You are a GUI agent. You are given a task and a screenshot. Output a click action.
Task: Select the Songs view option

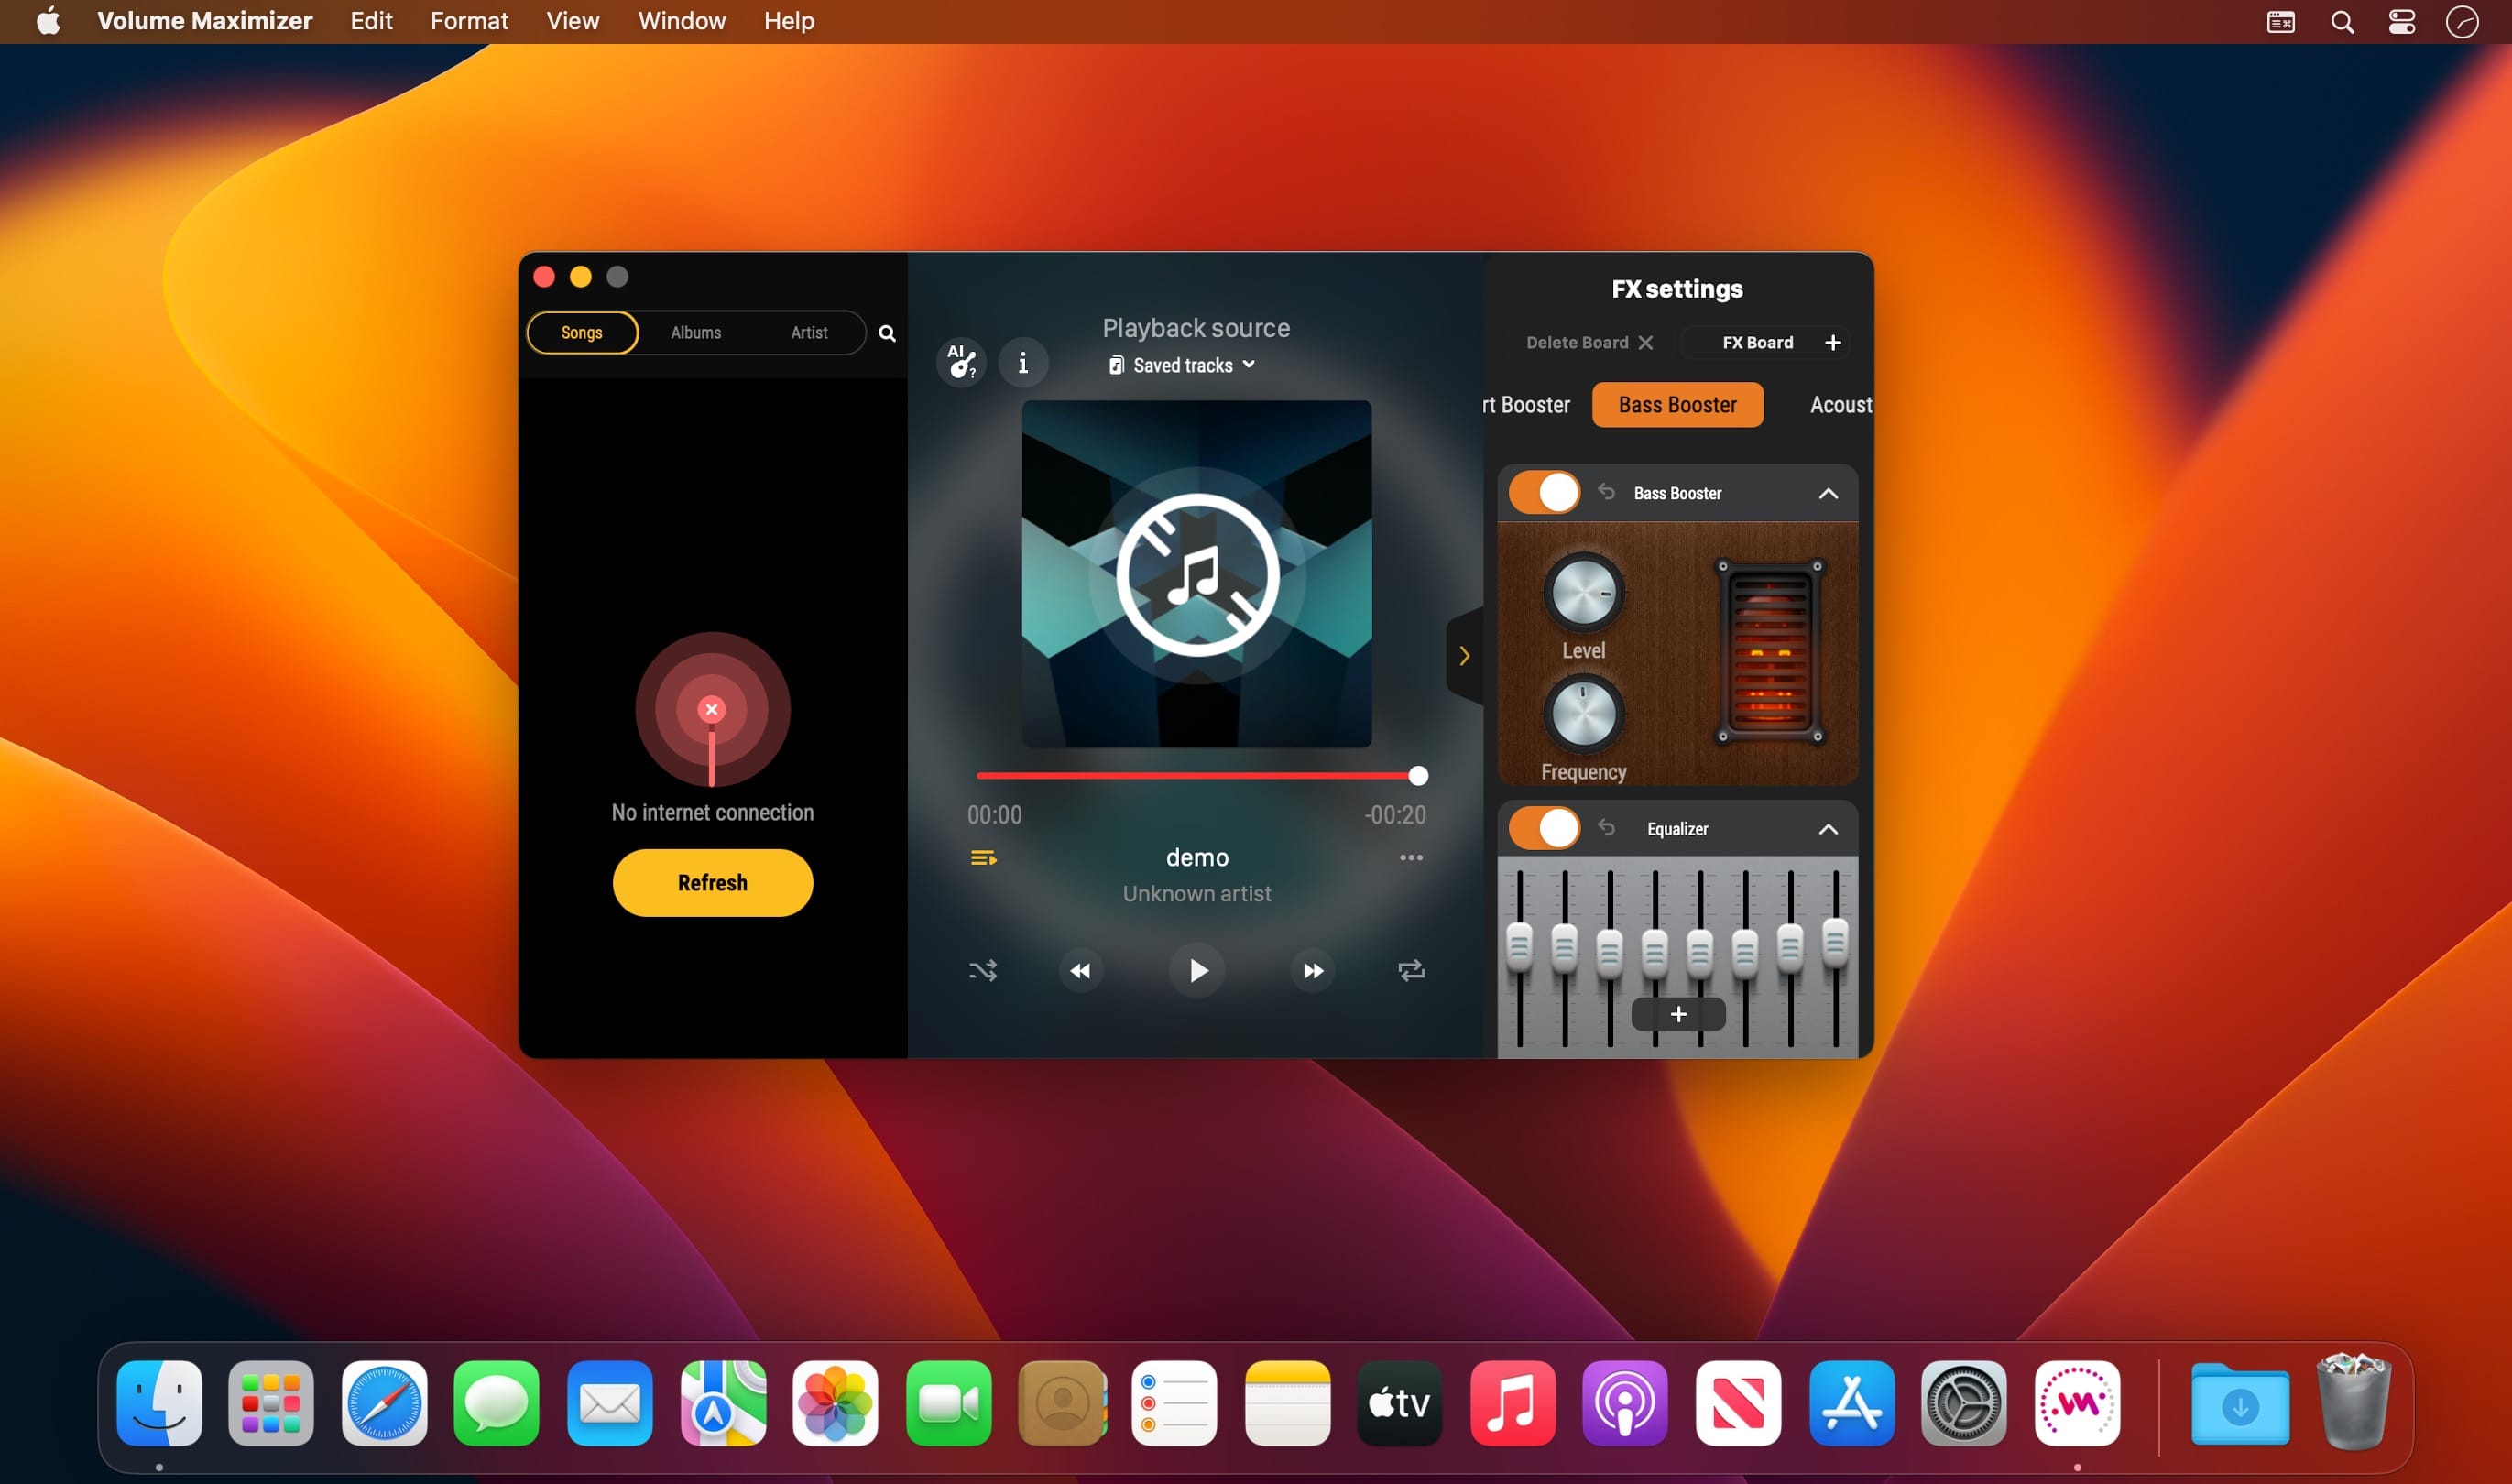[582, 333]
